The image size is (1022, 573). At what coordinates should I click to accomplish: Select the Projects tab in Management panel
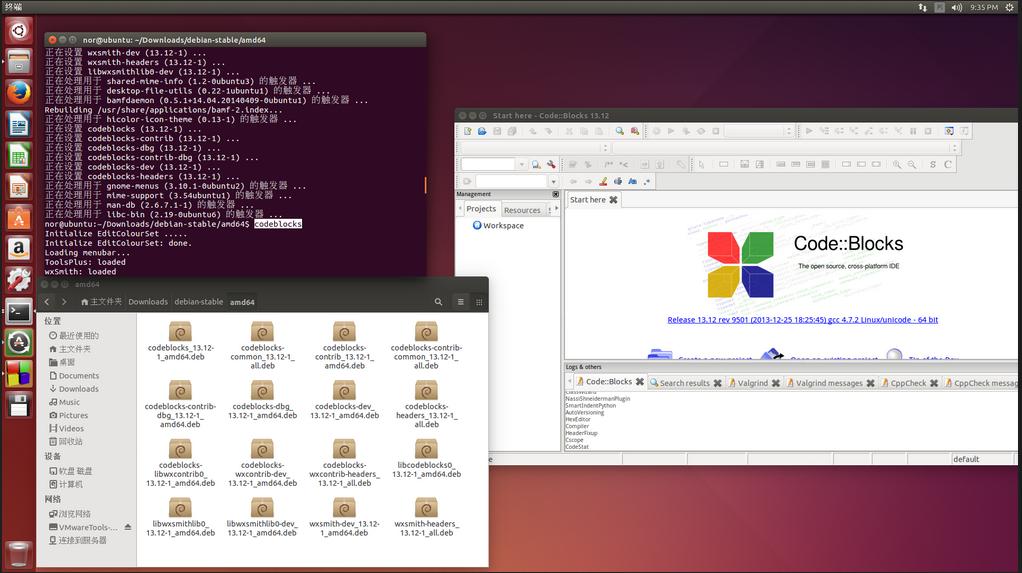coord(481,209)
